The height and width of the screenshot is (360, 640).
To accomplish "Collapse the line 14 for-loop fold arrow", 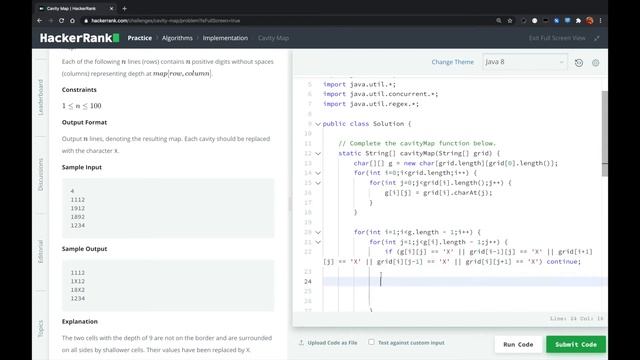I will (x=318, y=173).
